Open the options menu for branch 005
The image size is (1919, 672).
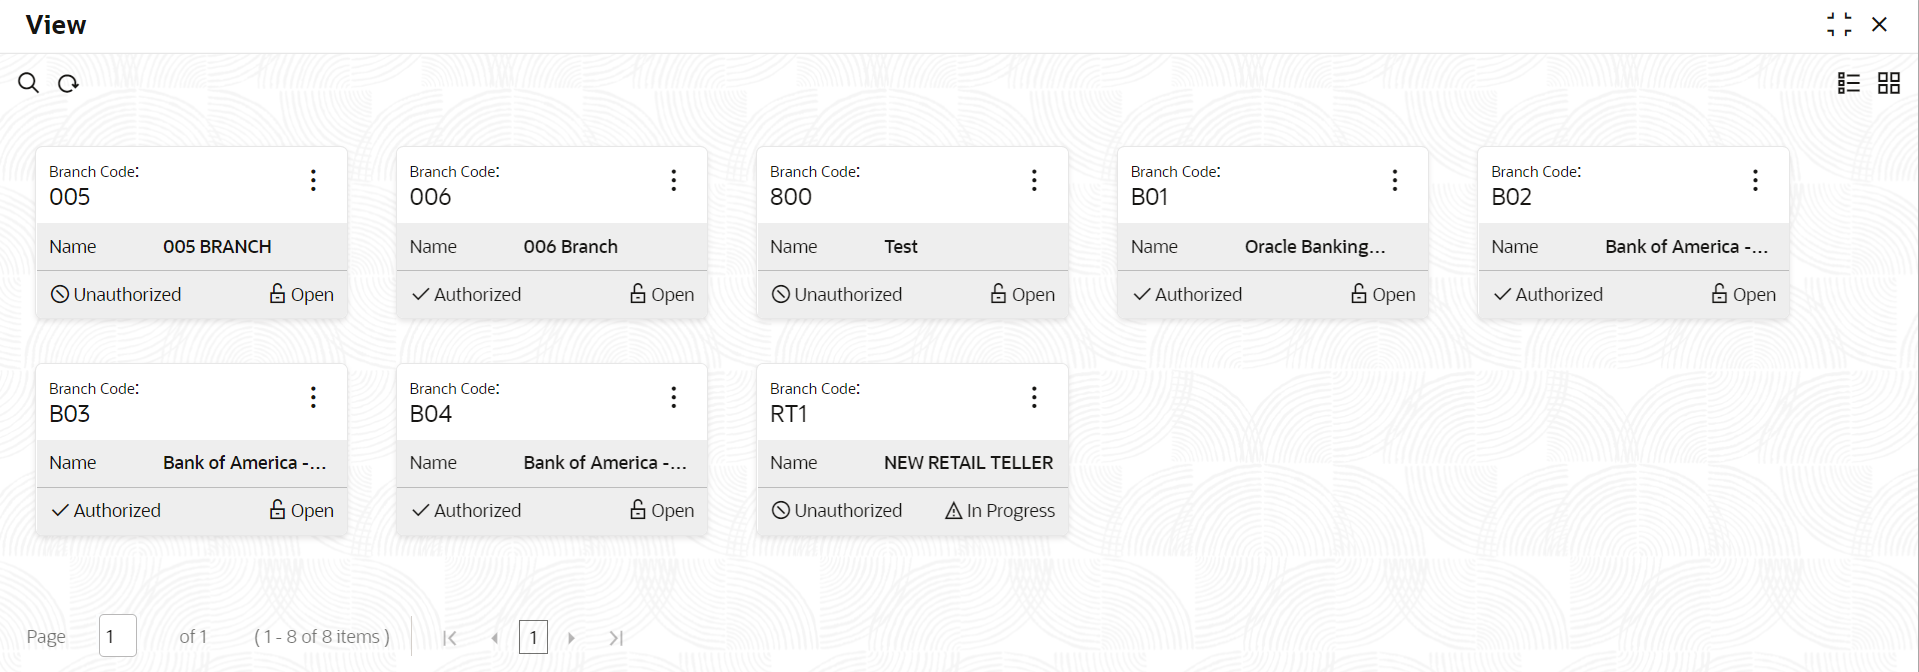313,180
